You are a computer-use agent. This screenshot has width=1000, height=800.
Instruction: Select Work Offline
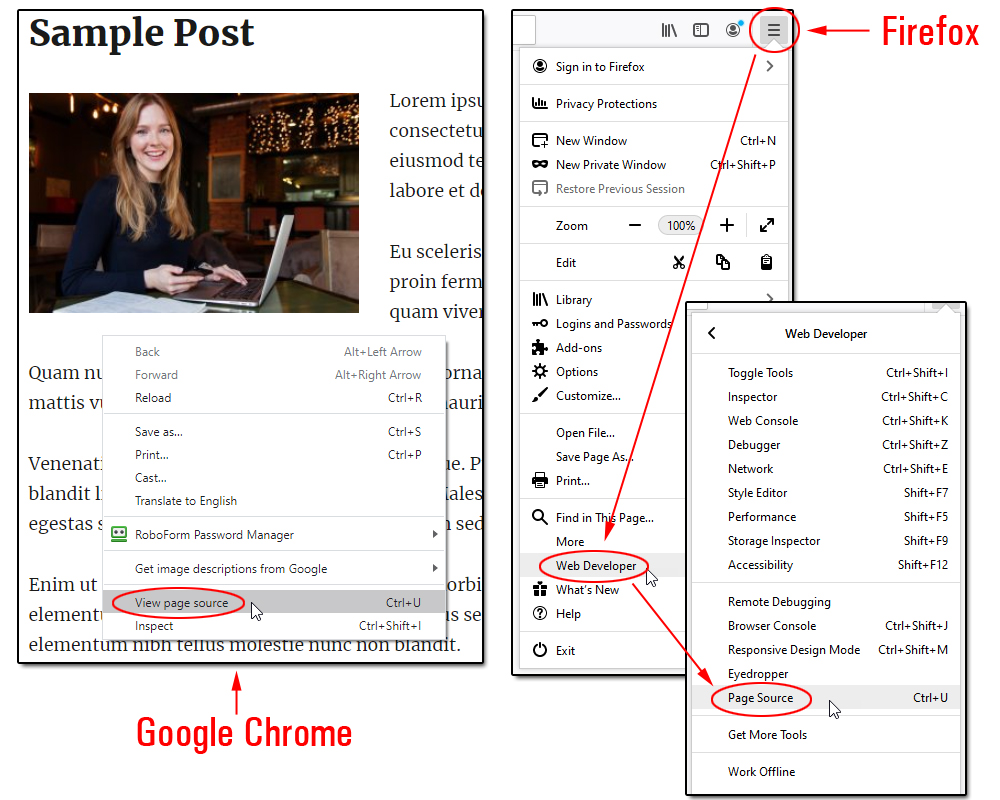826,772
